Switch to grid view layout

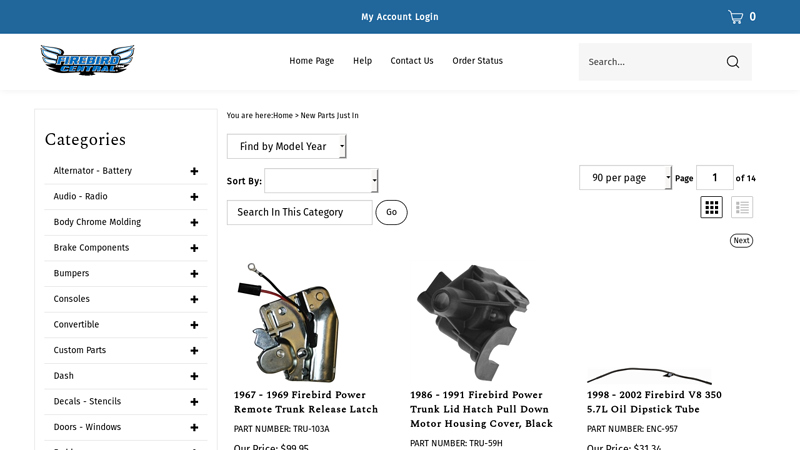click(711, 207)
